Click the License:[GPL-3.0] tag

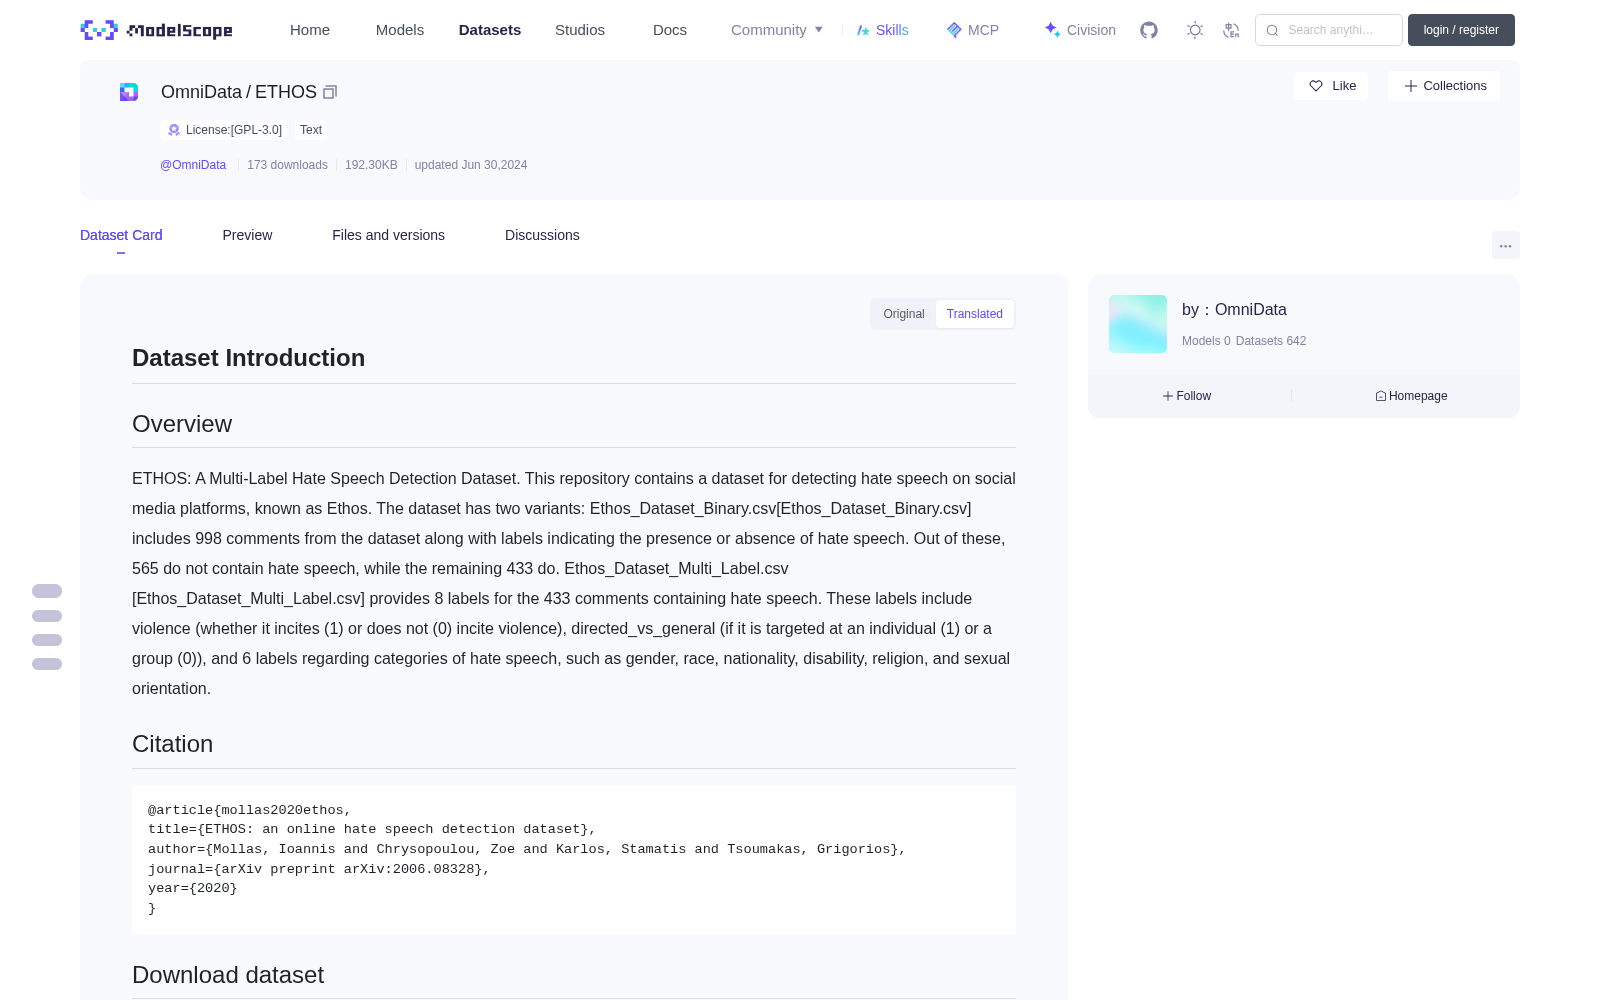coord(225,130)
